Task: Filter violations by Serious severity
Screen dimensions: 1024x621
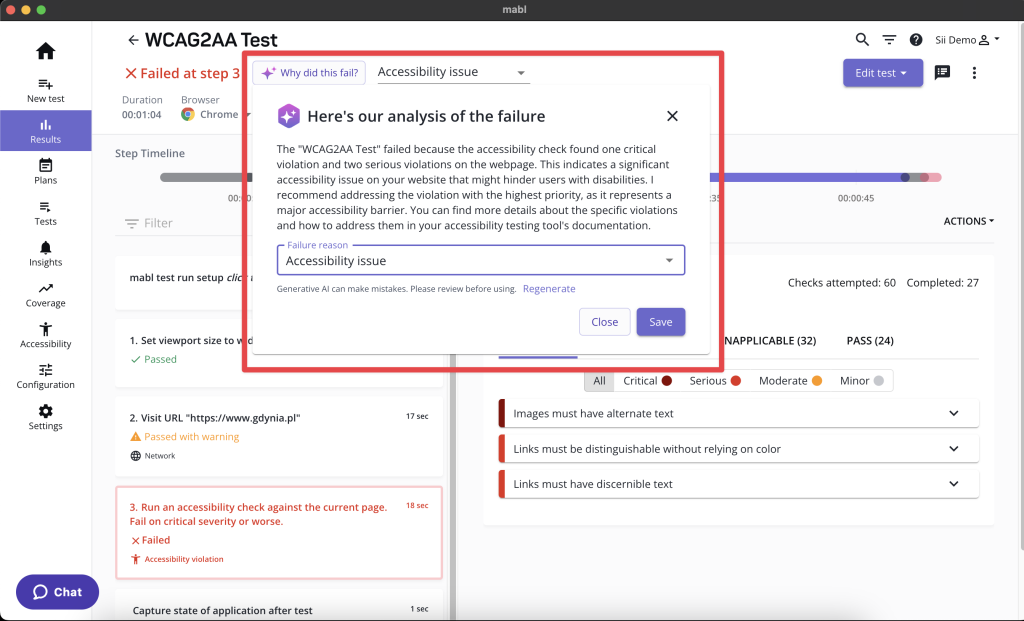Action: coord(714,381)
